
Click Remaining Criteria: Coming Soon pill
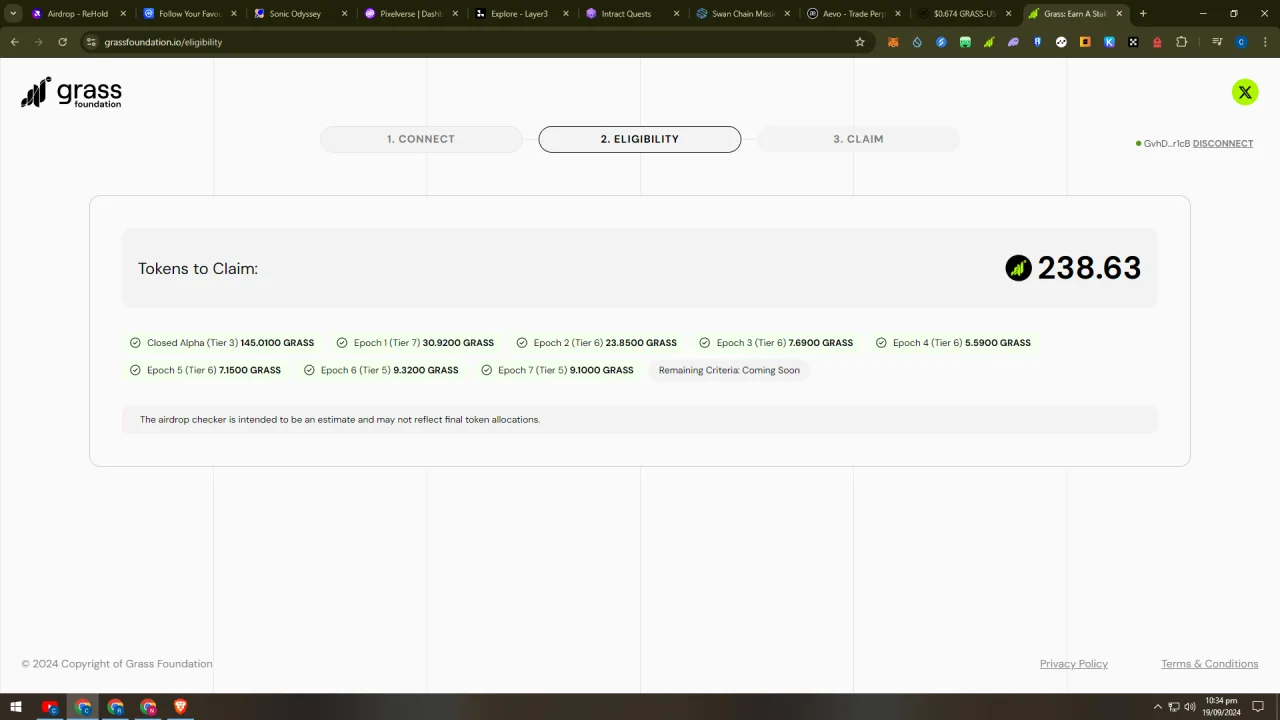click(729, 370)
